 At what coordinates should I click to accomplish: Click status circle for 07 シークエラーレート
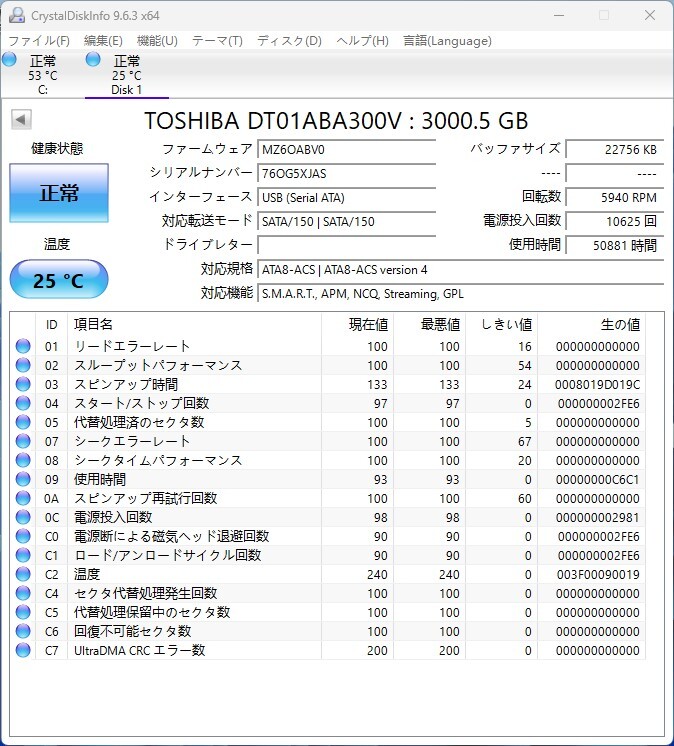23,441
